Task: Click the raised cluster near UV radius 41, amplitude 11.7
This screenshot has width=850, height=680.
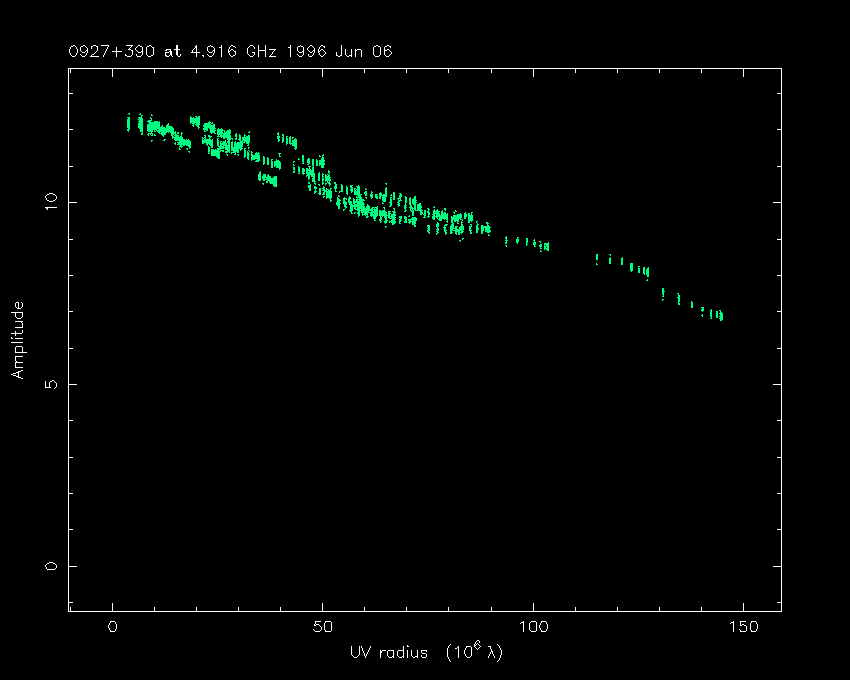Action: click(x=287, y=141)
